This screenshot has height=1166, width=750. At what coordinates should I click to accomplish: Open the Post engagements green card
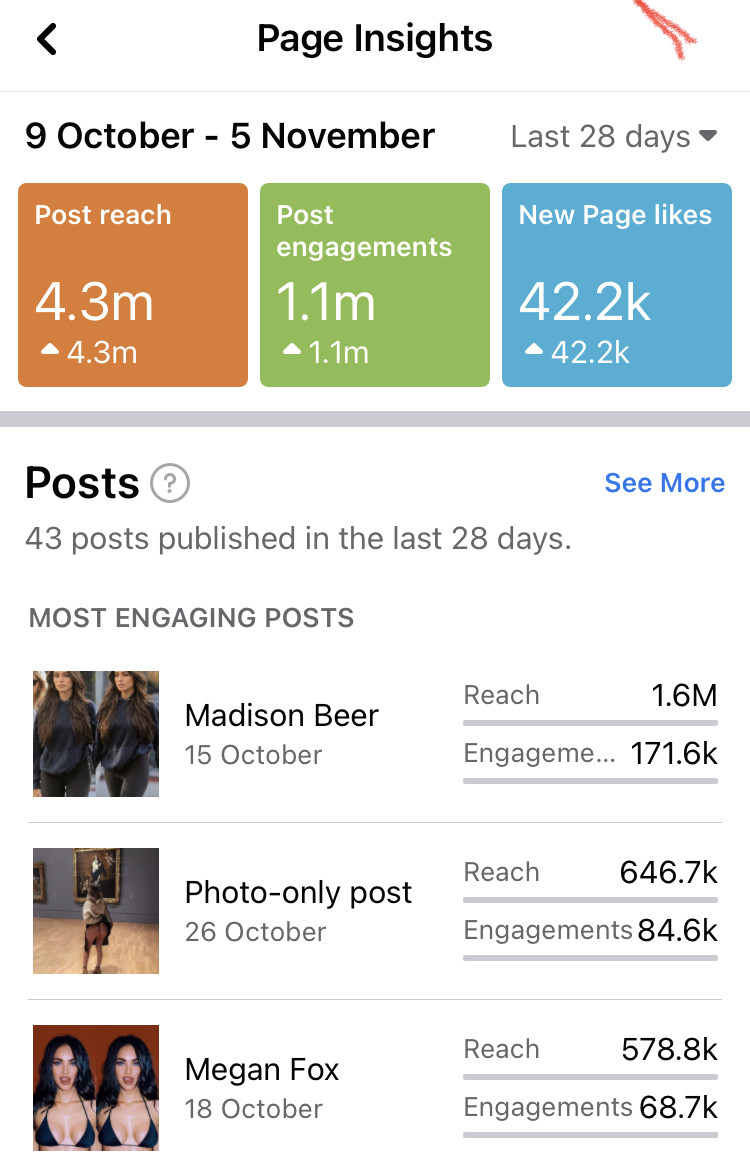(x=375, y=285)
